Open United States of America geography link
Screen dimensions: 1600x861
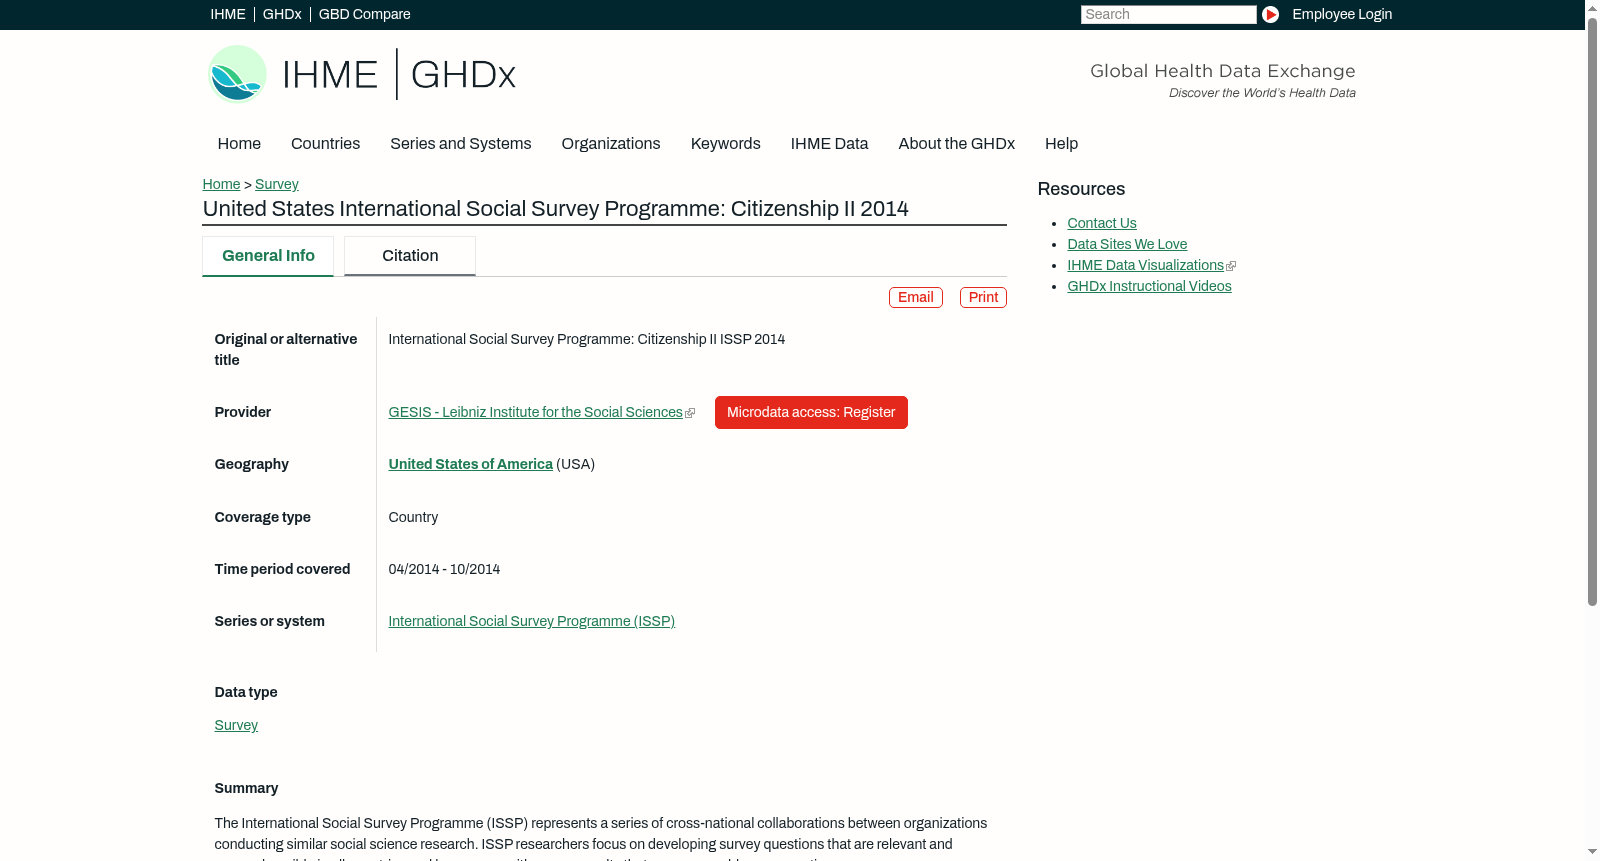tap(470, 464)
